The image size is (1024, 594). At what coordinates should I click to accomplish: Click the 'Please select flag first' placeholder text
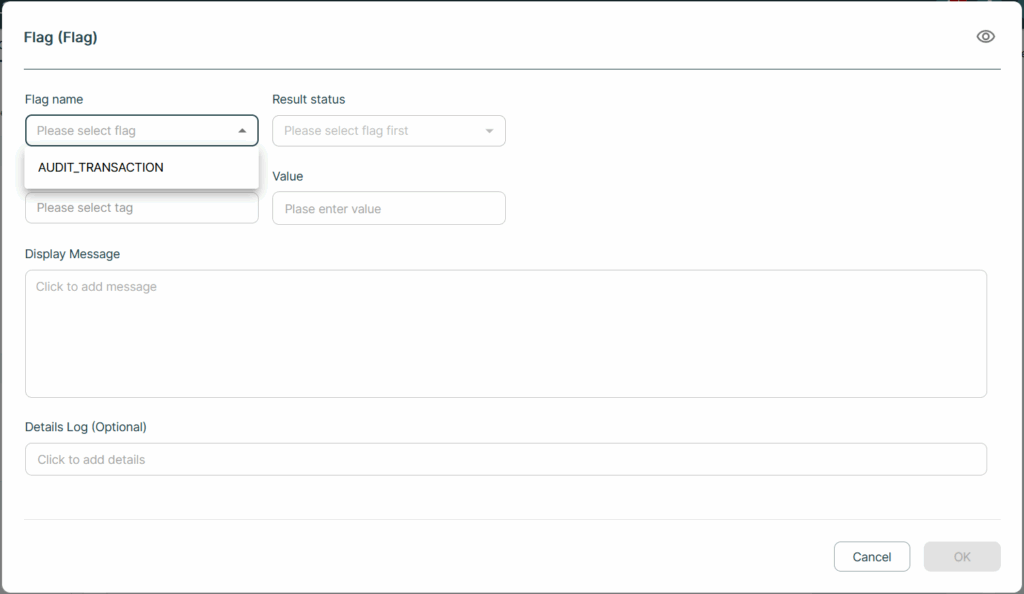pos(346,131)
